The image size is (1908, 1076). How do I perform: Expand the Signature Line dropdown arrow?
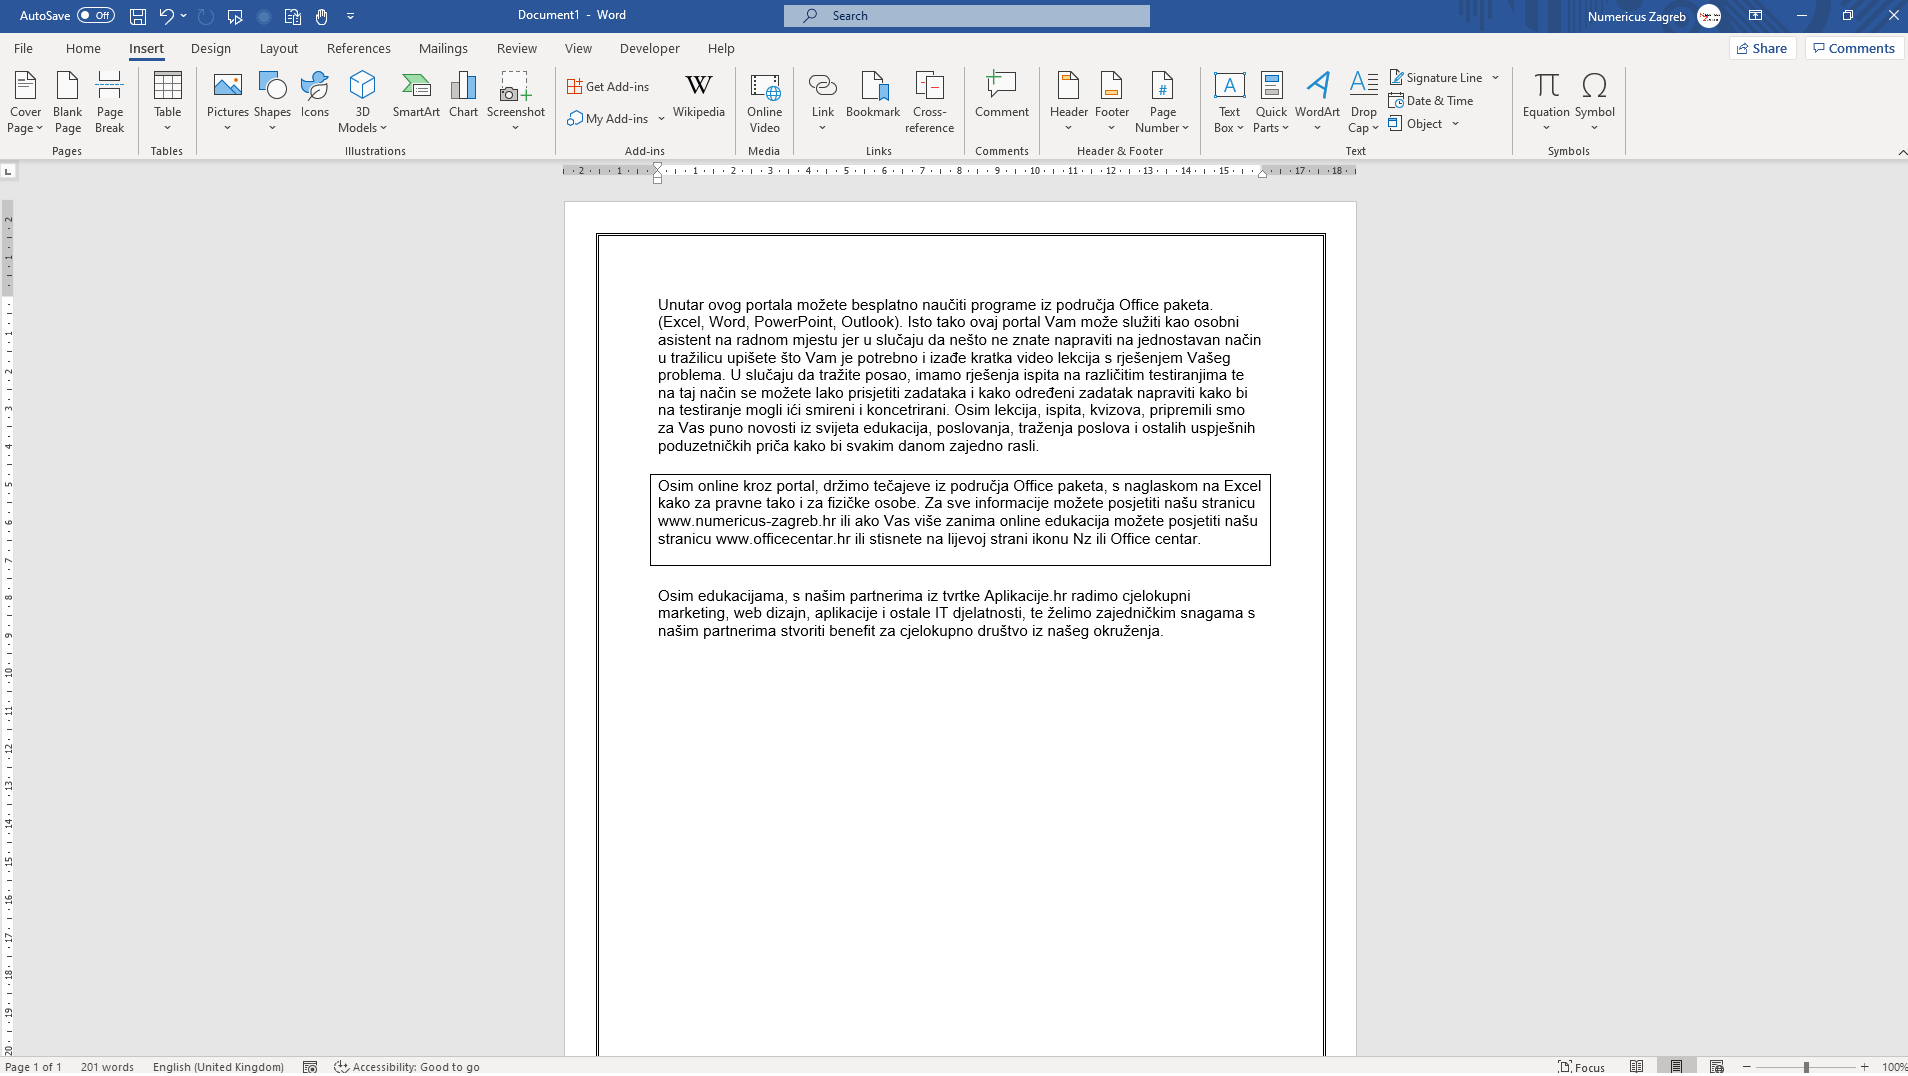click(x=1496, y=77)
